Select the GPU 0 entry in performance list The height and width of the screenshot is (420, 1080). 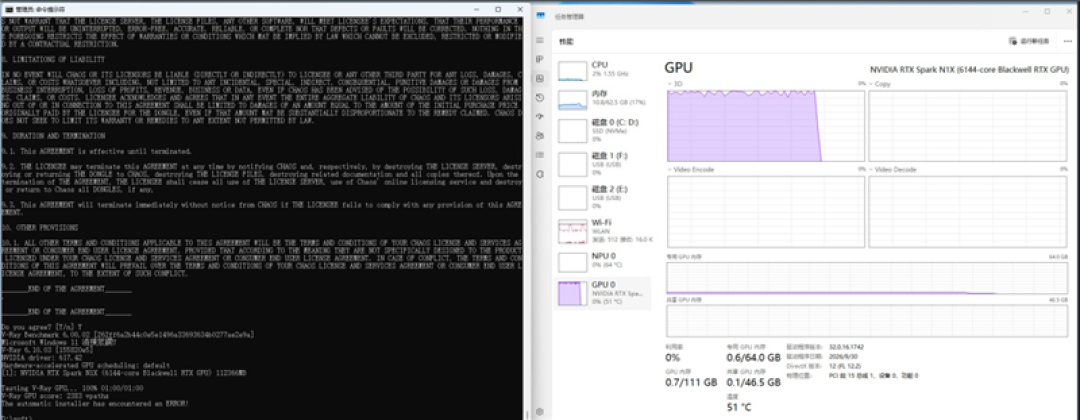pos(603,293)
